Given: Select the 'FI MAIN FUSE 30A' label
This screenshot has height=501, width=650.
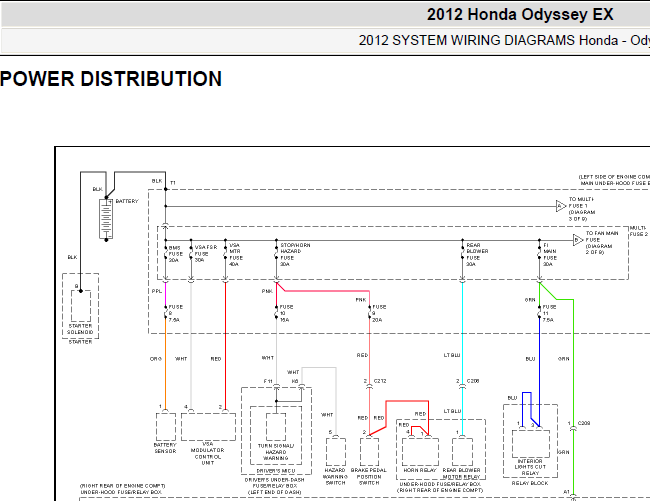Looking at the screenshot, I should tap(550, 254).
